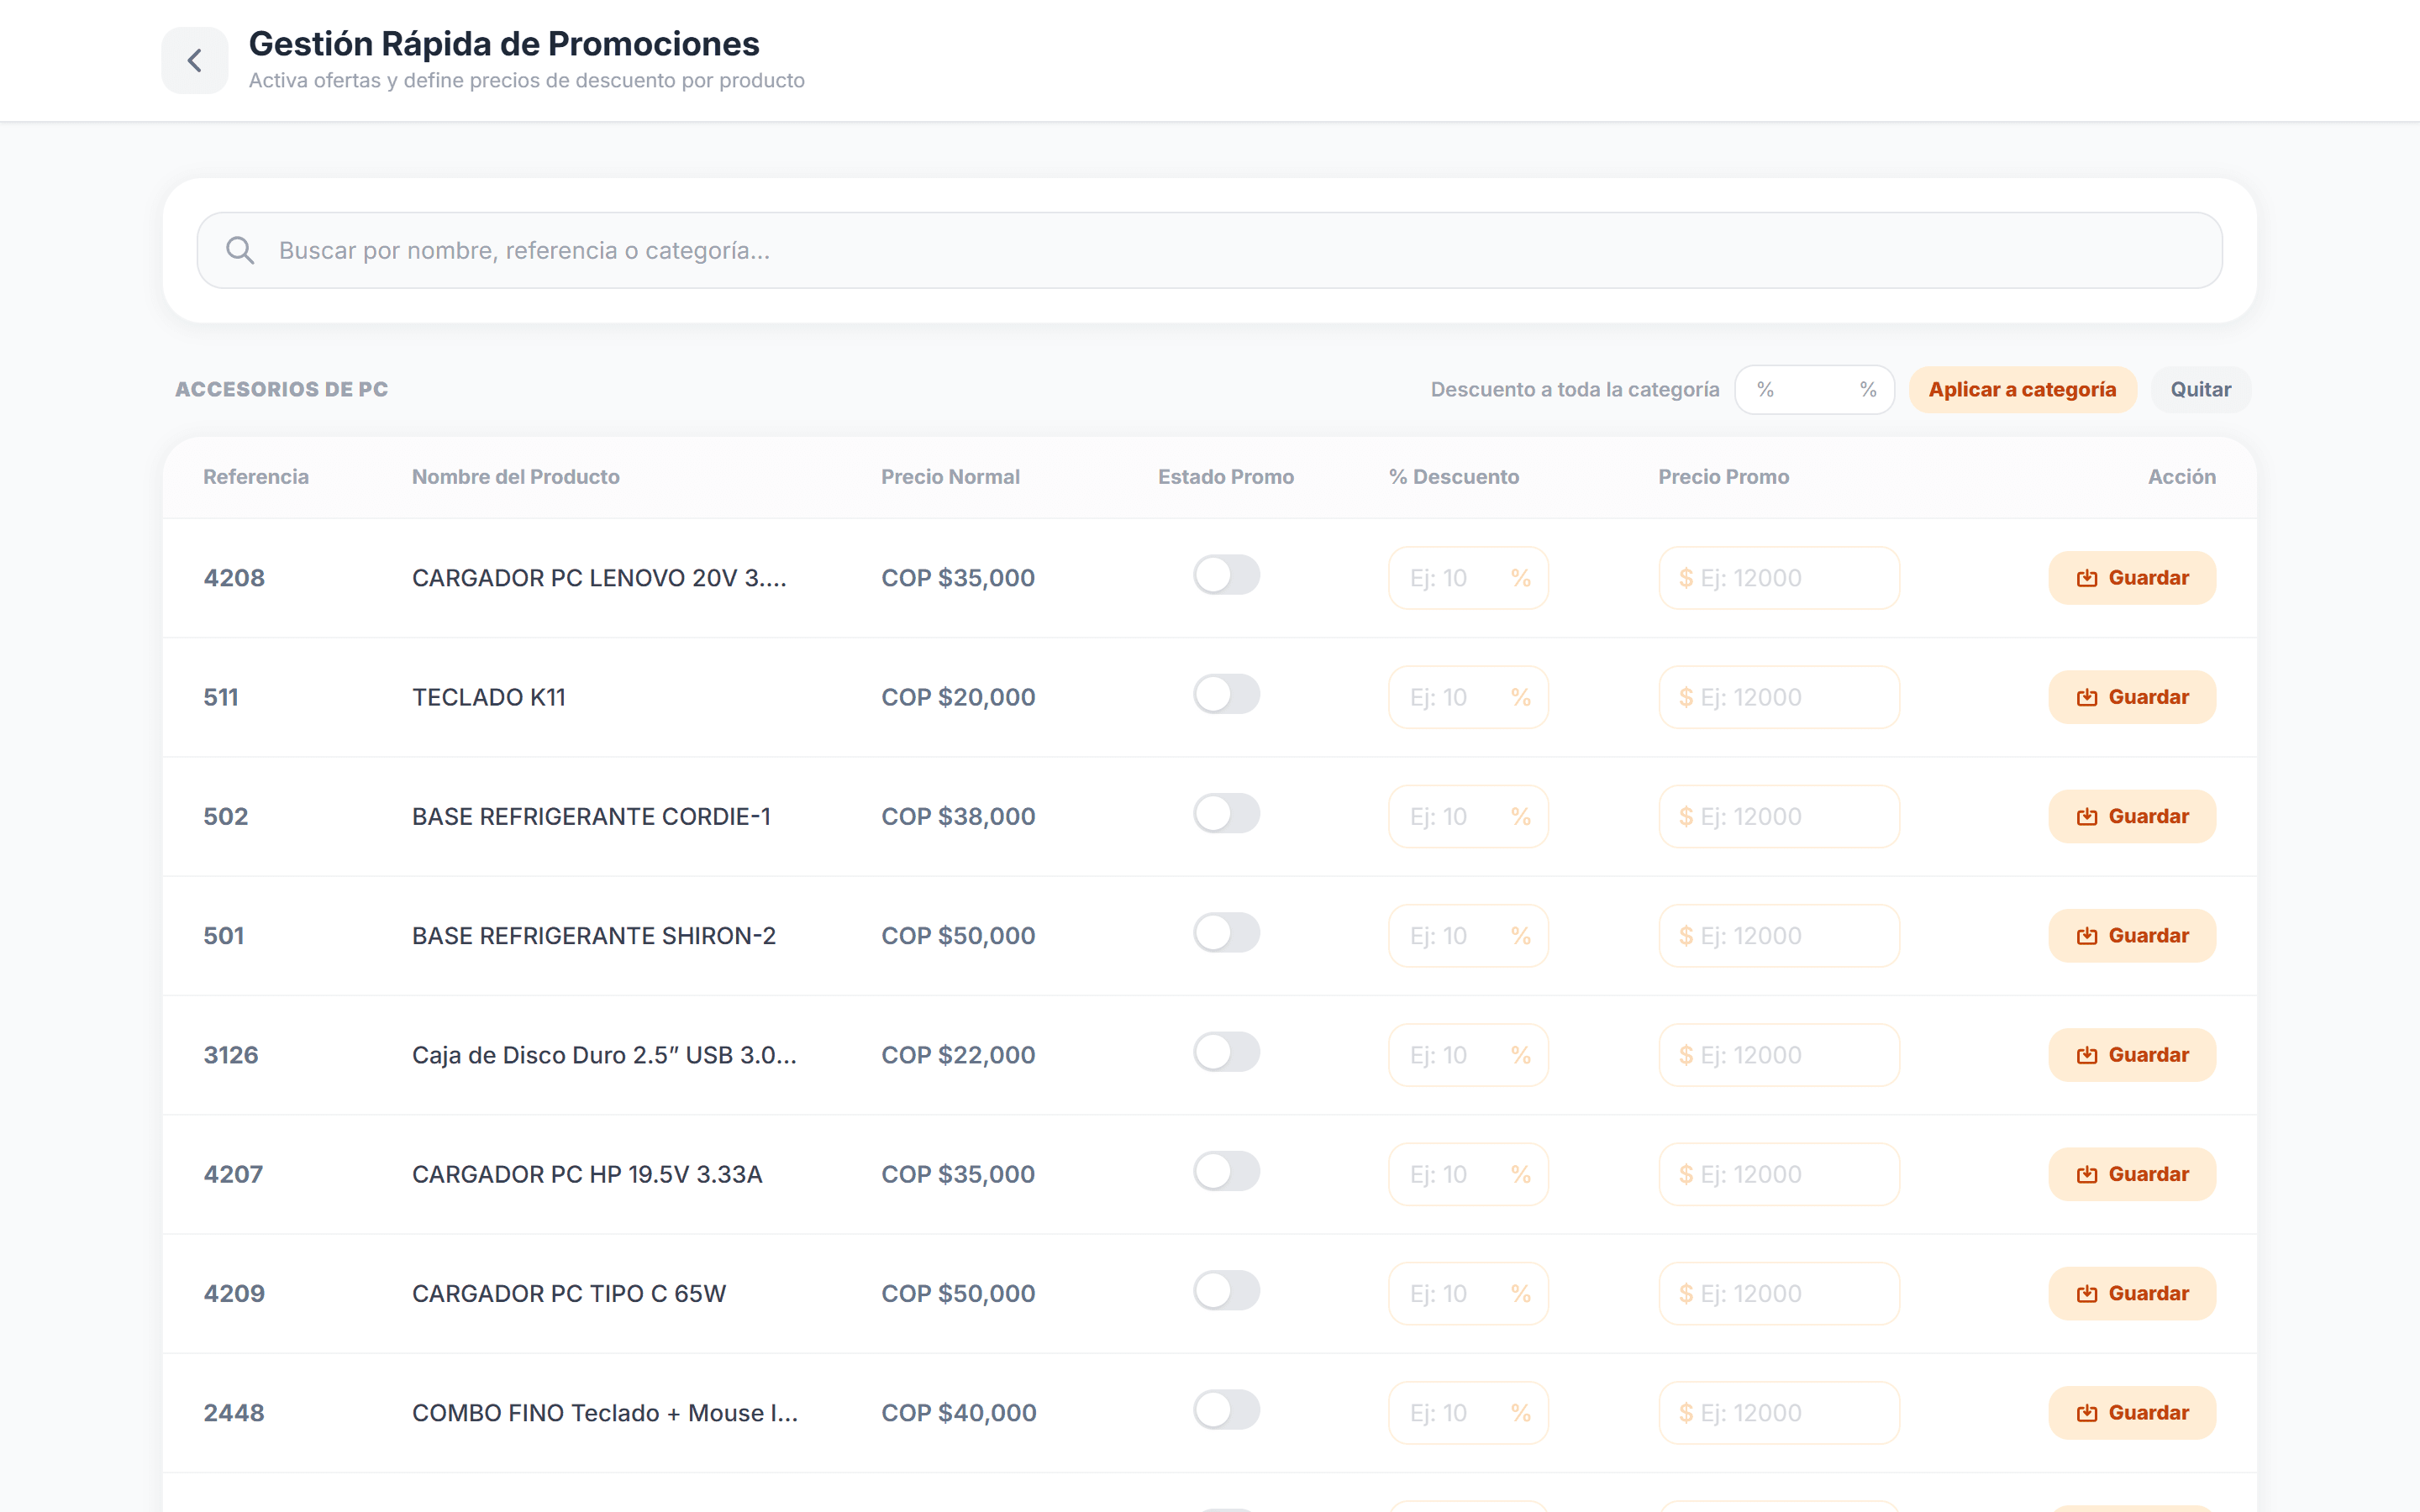This screenshot has width=2420, height=1512.
Task: Click the % Descuento column header
Action: [x=1454, y=477]
